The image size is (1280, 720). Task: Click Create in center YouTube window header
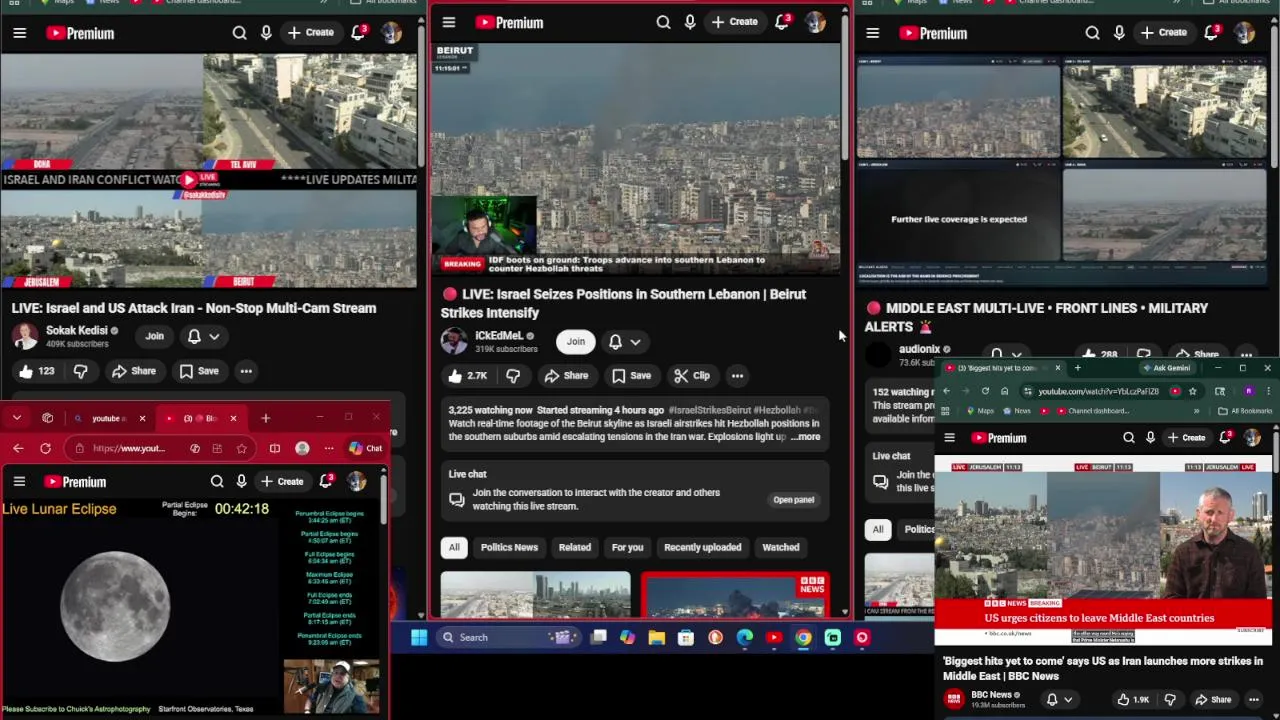(735, 22)
